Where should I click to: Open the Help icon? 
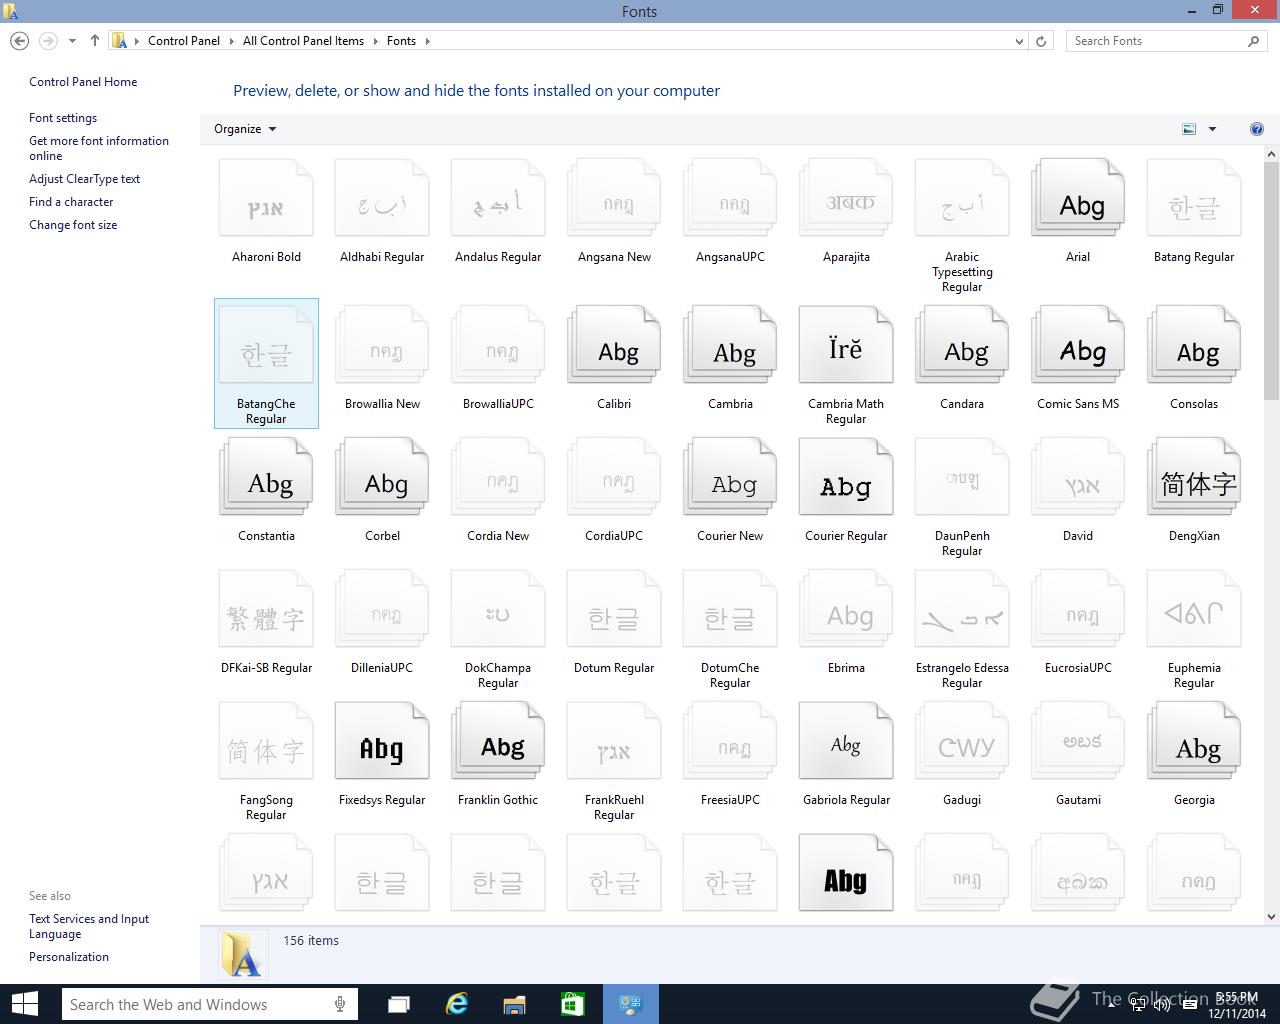(1256, 129)
